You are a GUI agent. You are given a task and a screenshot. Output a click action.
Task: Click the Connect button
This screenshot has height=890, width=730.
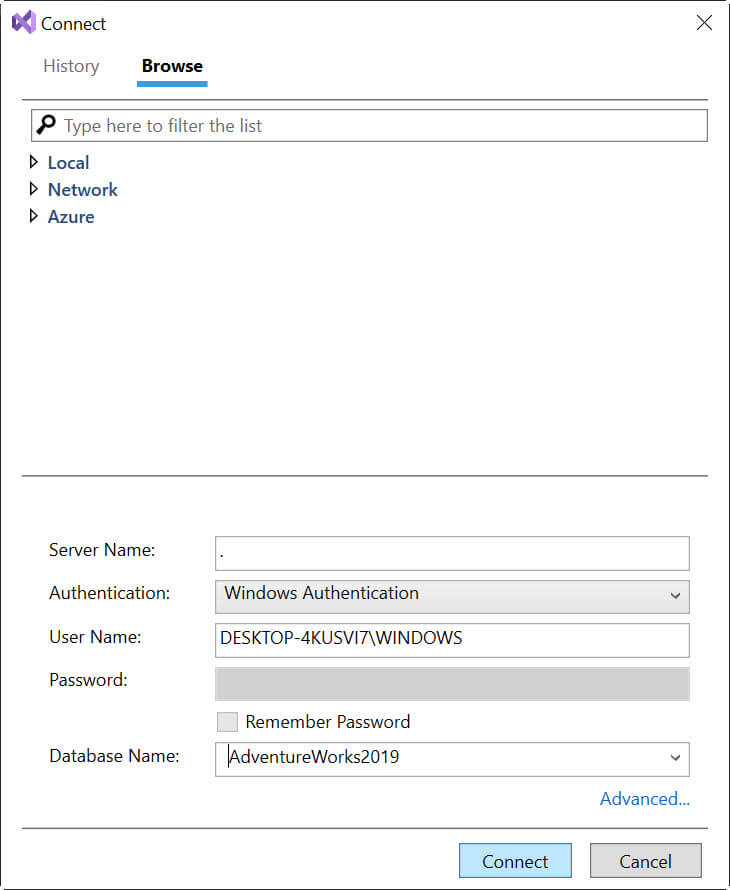click(515, 861)
